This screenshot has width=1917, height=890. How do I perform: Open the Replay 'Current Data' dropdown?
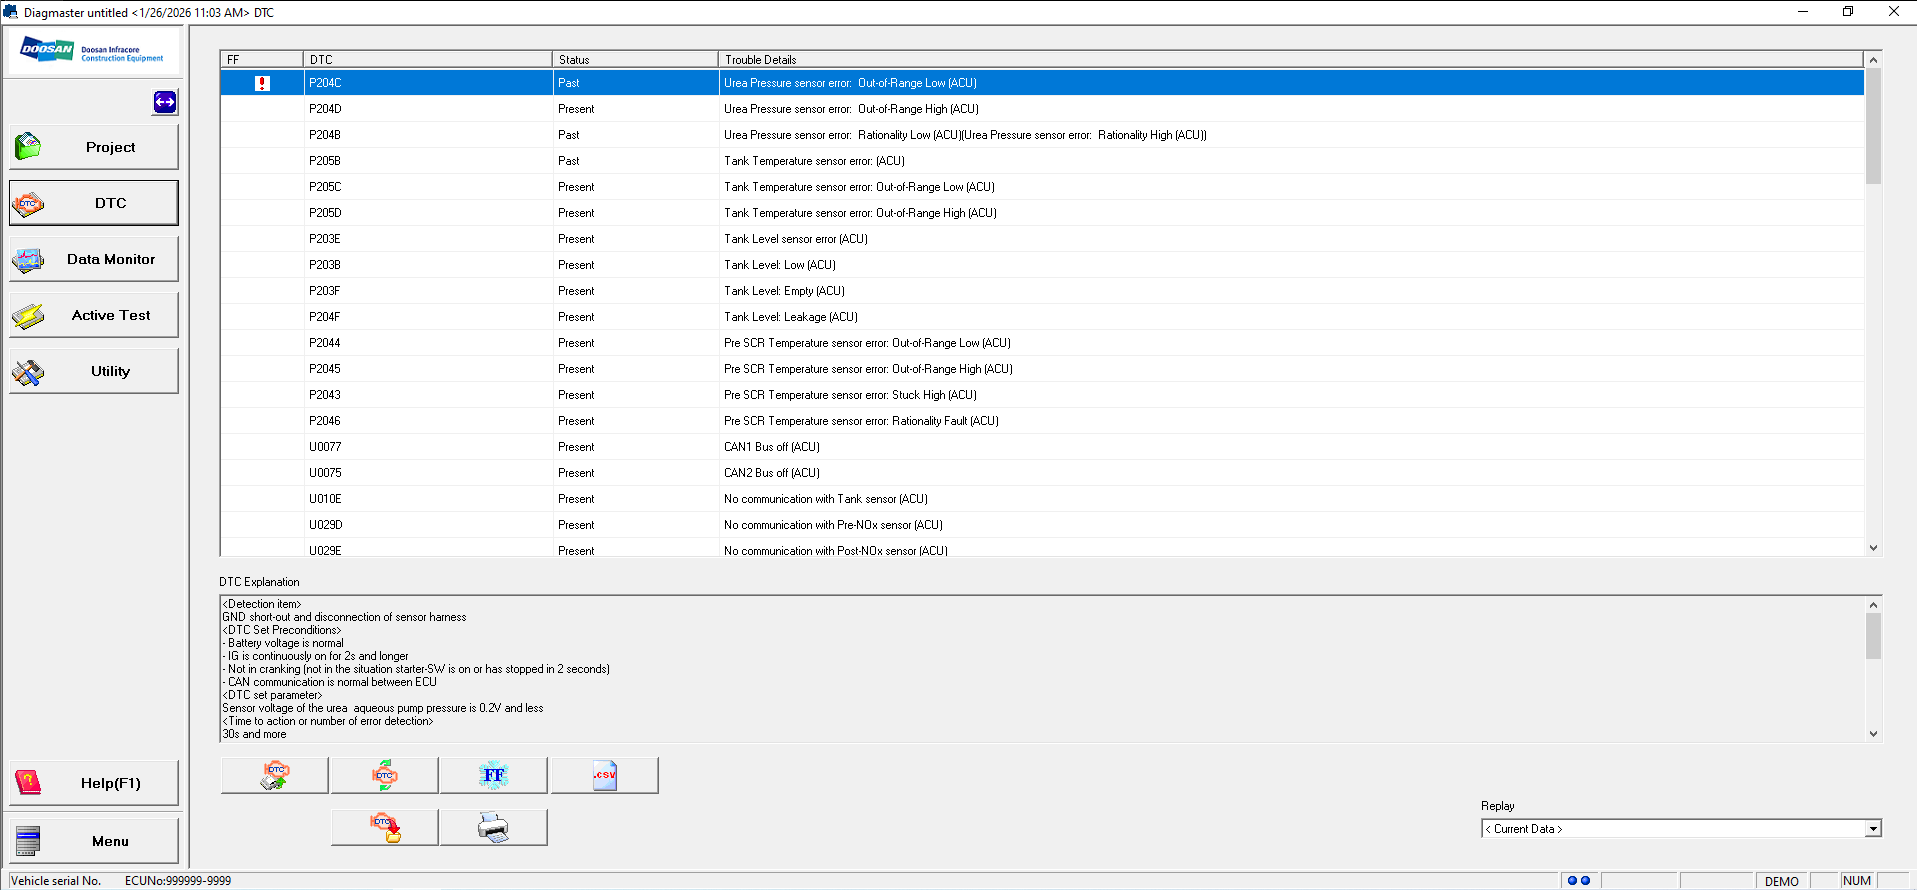coord(1872,829)
